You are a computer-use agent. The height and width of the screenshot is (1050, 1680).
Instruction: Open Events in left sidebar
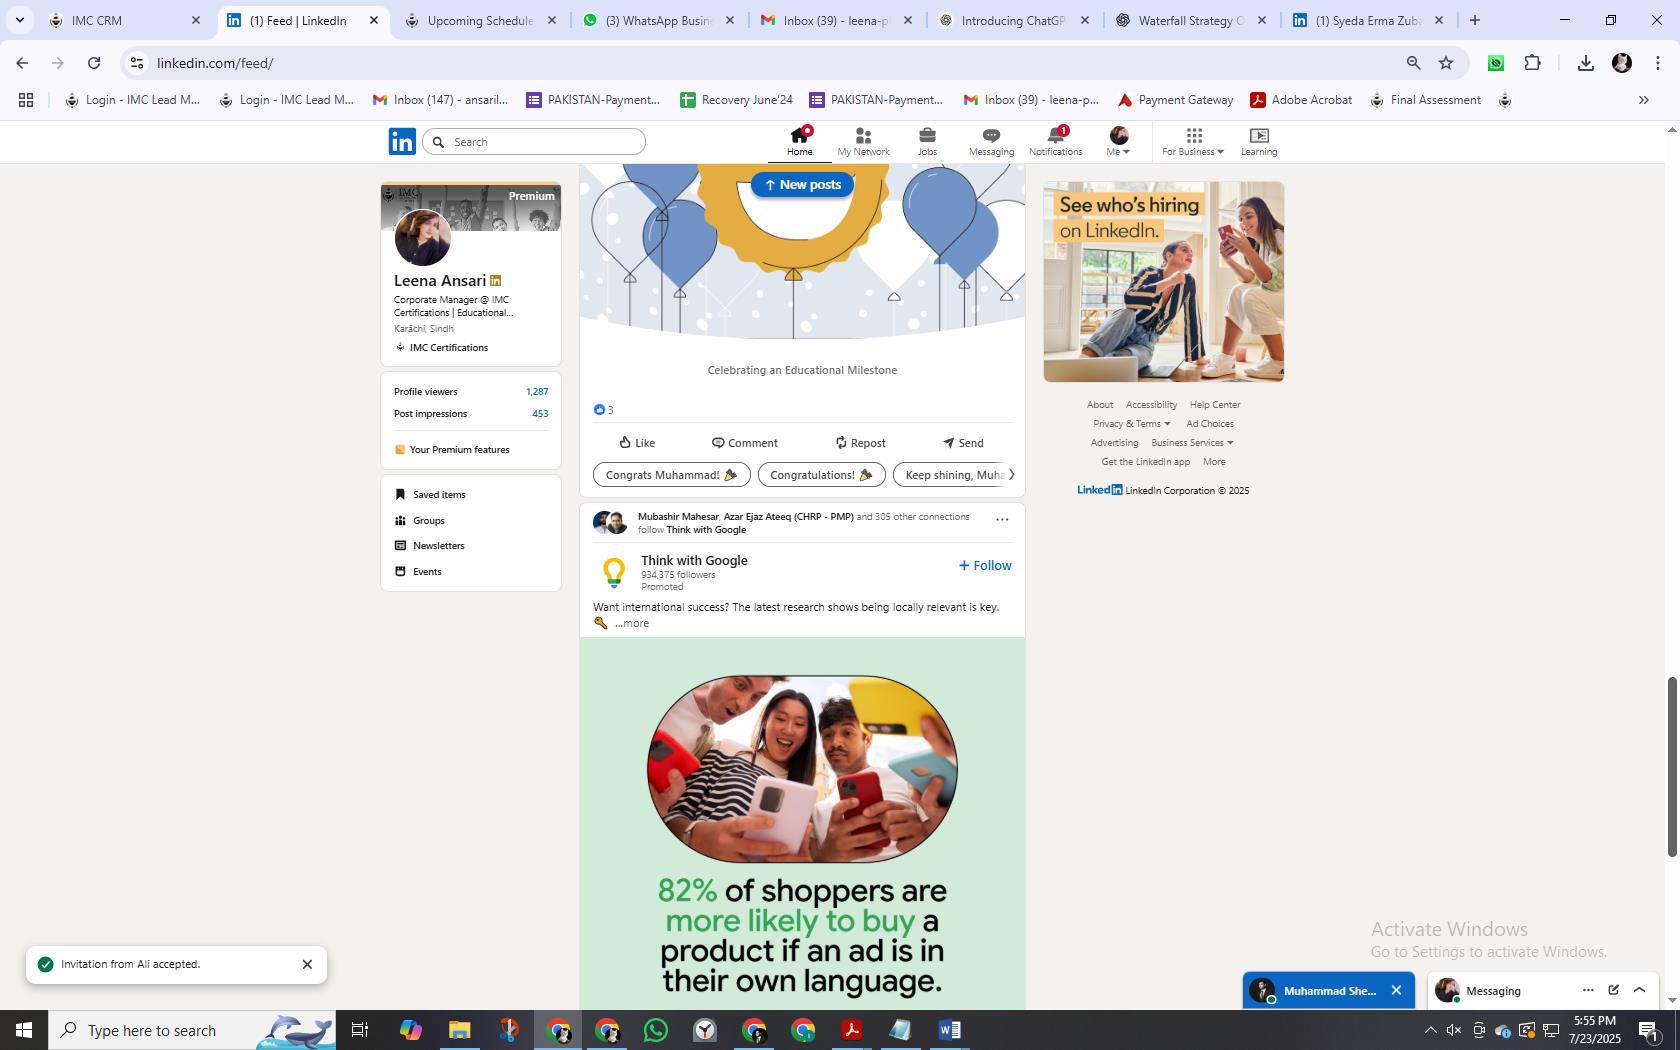418,572
